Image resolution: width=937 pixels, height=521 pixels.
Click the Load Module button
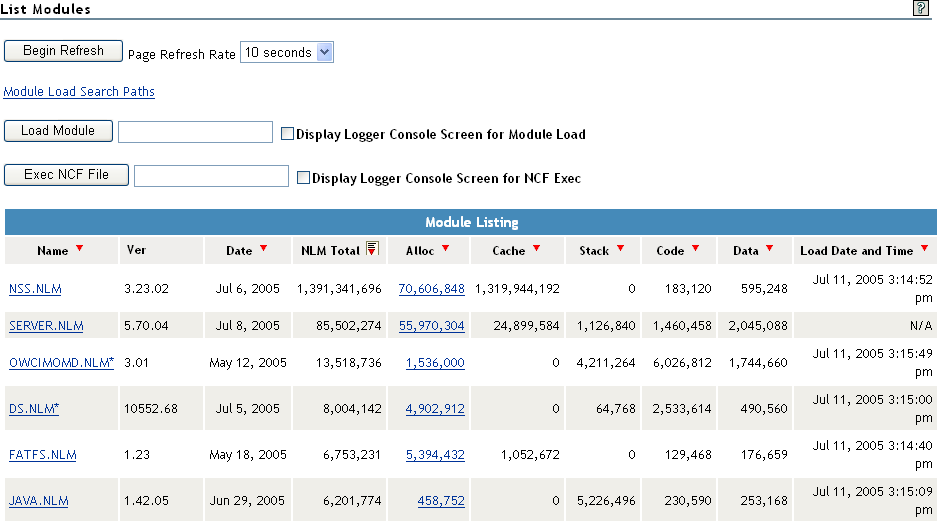58,131
